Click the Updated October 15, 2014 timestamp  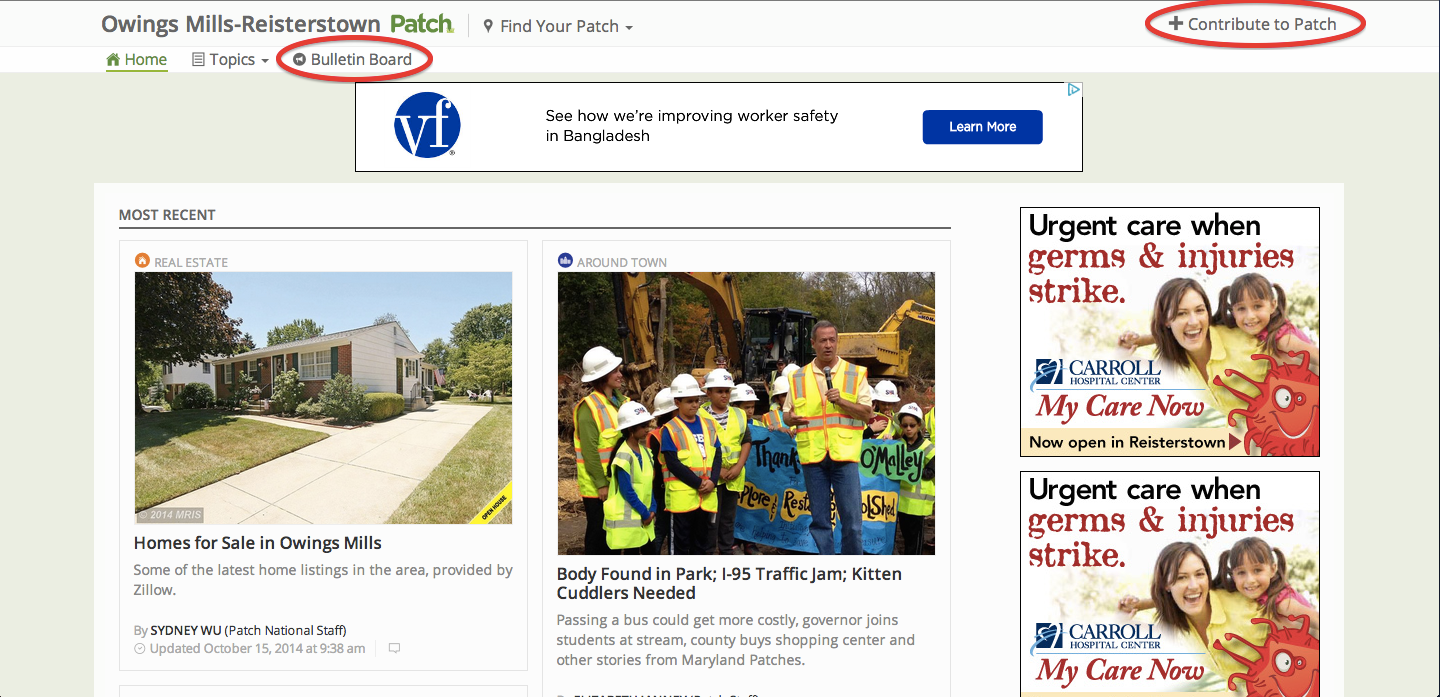tap(256, 648)
